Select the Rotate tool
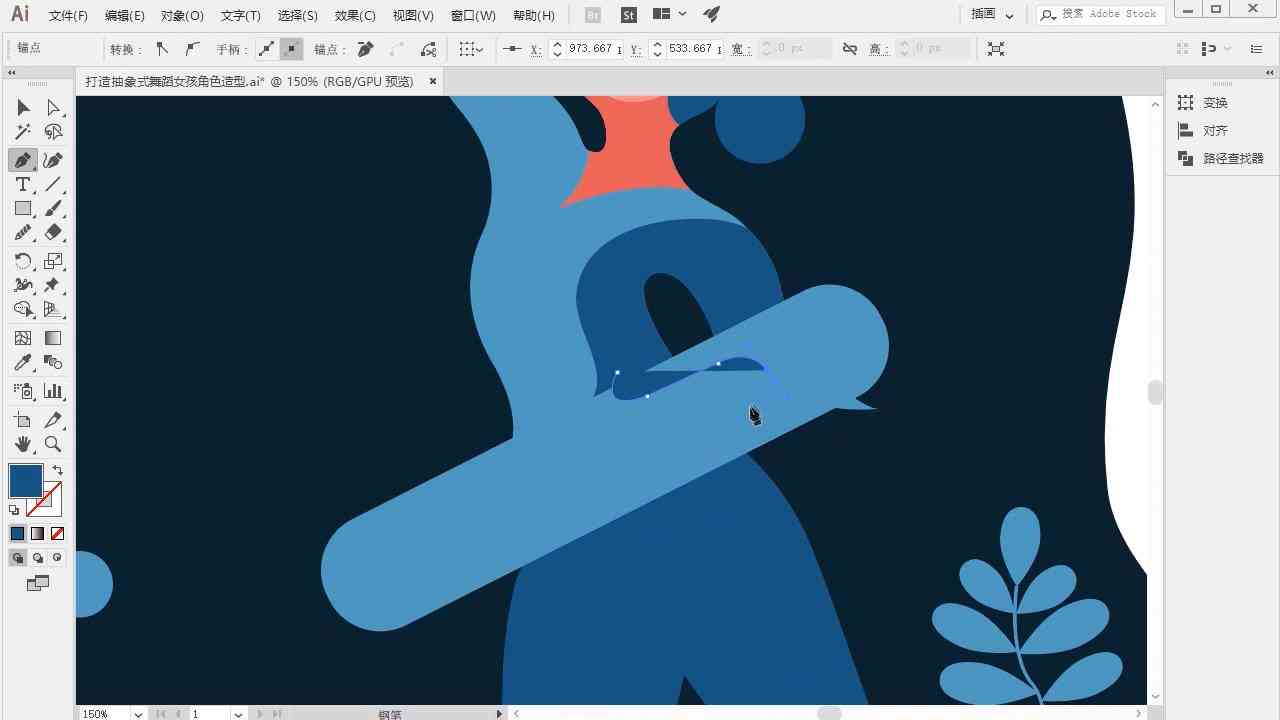 pyautogui.click(x=23, y=261)
